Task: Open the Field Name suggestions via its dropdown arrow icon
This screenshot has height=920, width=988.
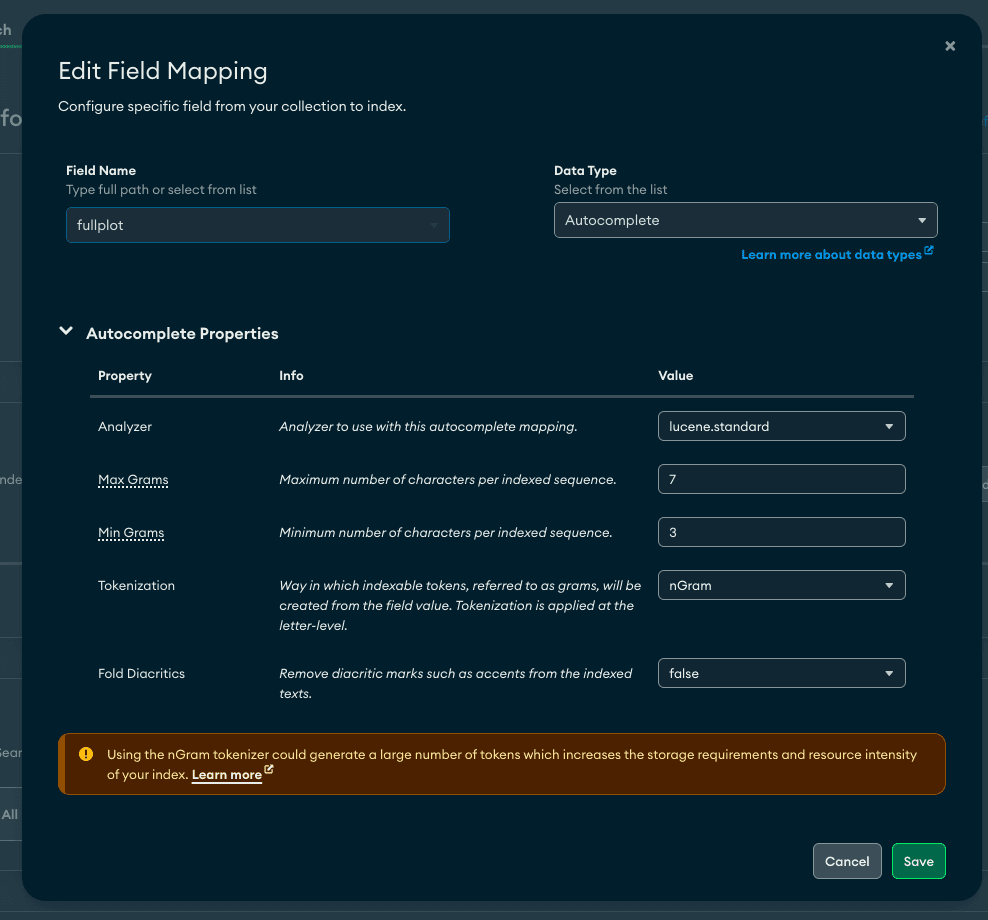Action: point(433,225)
